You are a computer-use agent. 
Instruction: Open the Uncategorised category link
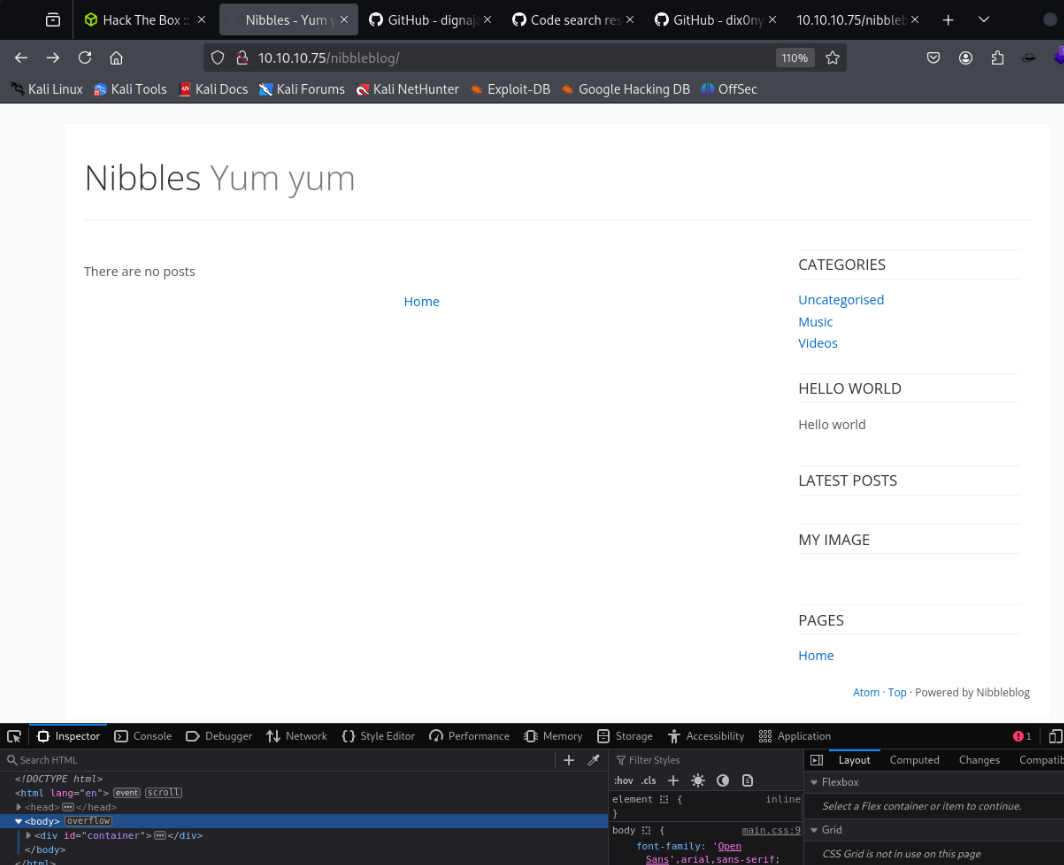841,300
